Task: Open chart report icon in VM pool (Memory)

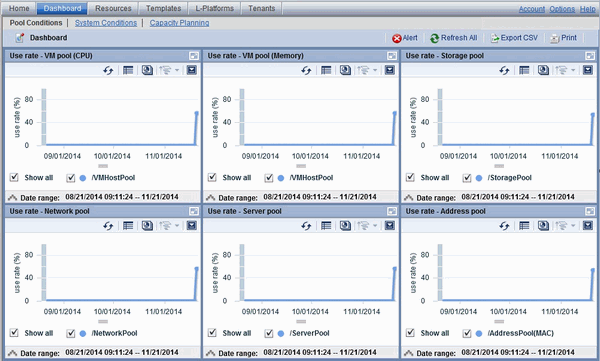Action: 346,70
